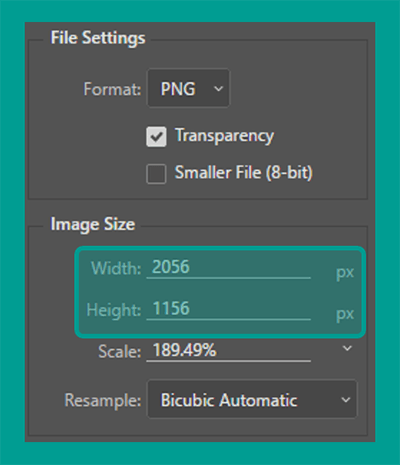The image size is (400, 465).
Task: Click the Format label
Action: point(112,89)
